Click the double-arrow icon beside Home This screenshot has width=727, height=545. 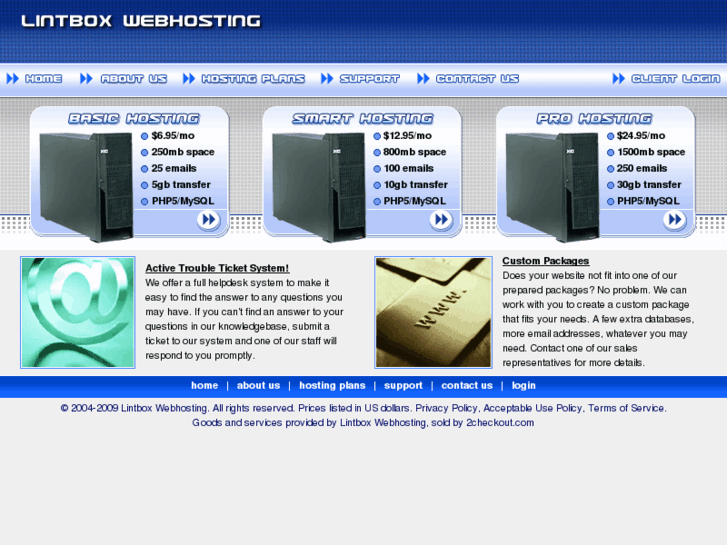point(13,79)
